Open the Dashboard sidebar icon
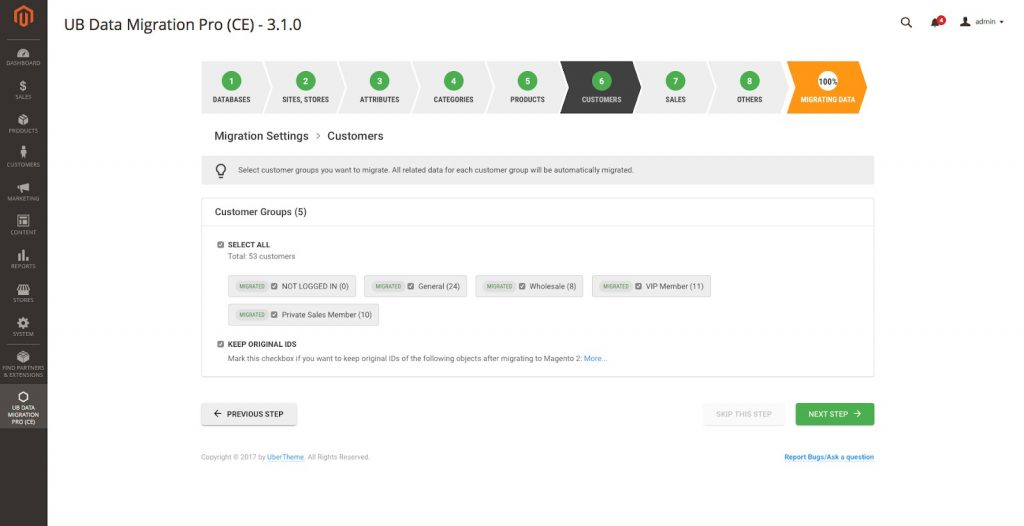Image resolution: width=1024 pixels, height=526 pixels. click(23, 56)
